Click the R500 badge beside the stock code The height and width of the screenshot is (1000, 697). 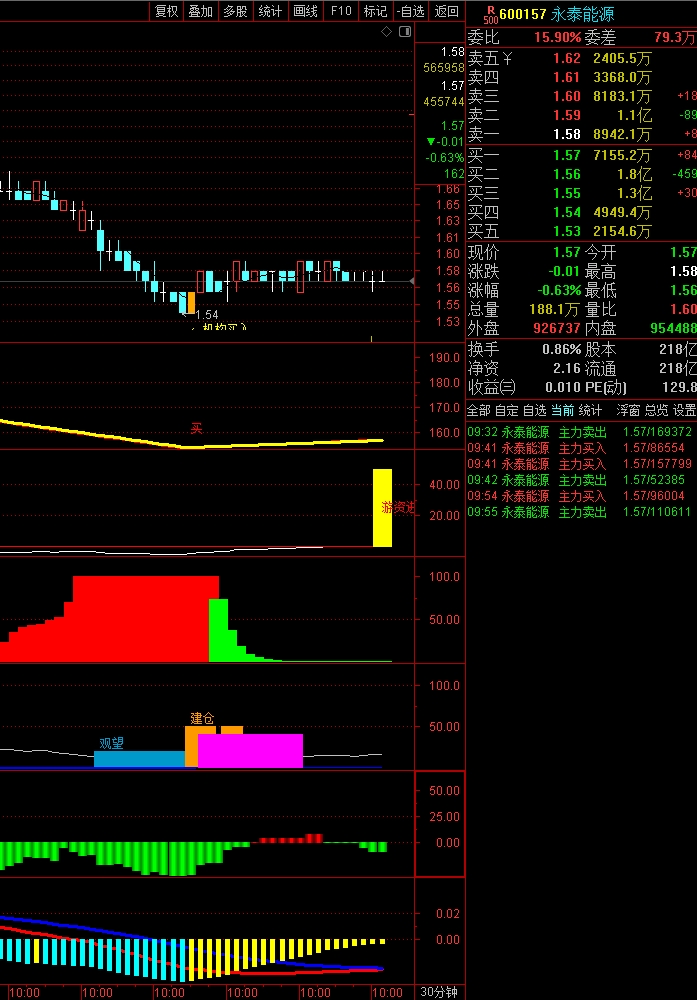point(490,15)
